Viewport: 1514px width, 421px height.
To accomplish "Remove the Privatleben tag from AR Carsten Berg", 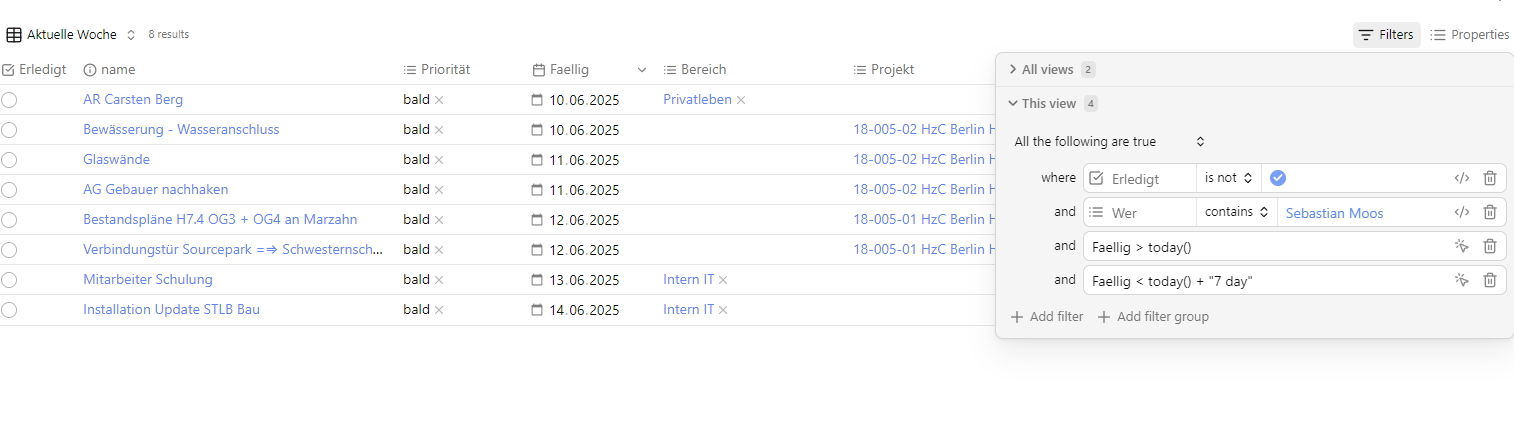I will click(x=741, y=100).
